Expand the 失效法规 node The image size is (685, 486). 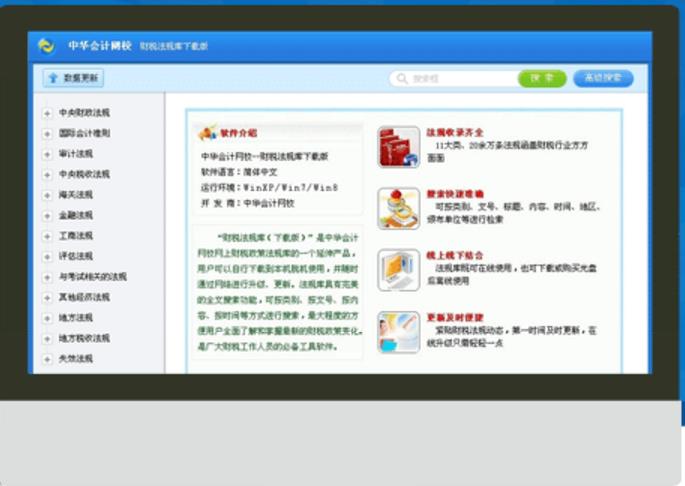47,359
